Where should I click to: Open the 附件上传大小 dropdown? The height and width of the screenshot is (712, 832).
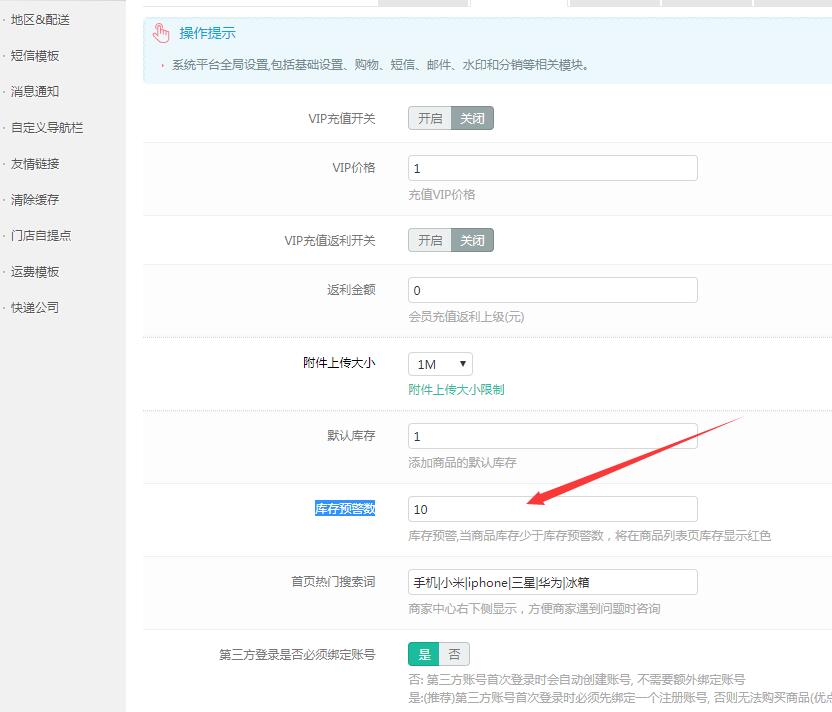[440, 364]
